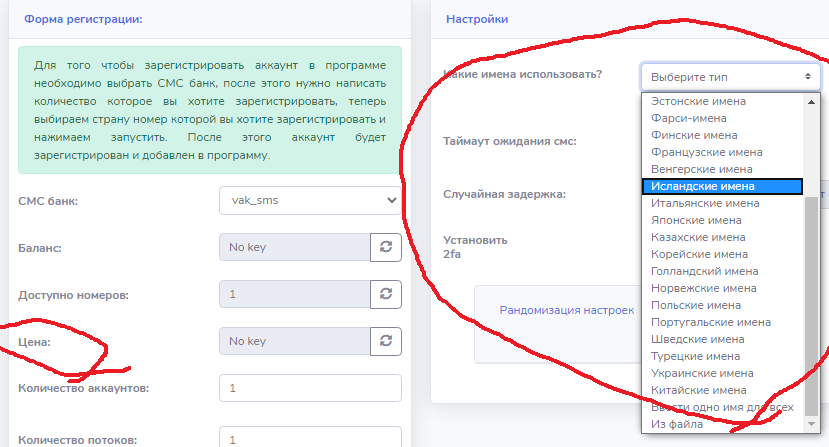Select Эстонские имена from the list
Screen dimensions: 829x447
click(722, 101)
